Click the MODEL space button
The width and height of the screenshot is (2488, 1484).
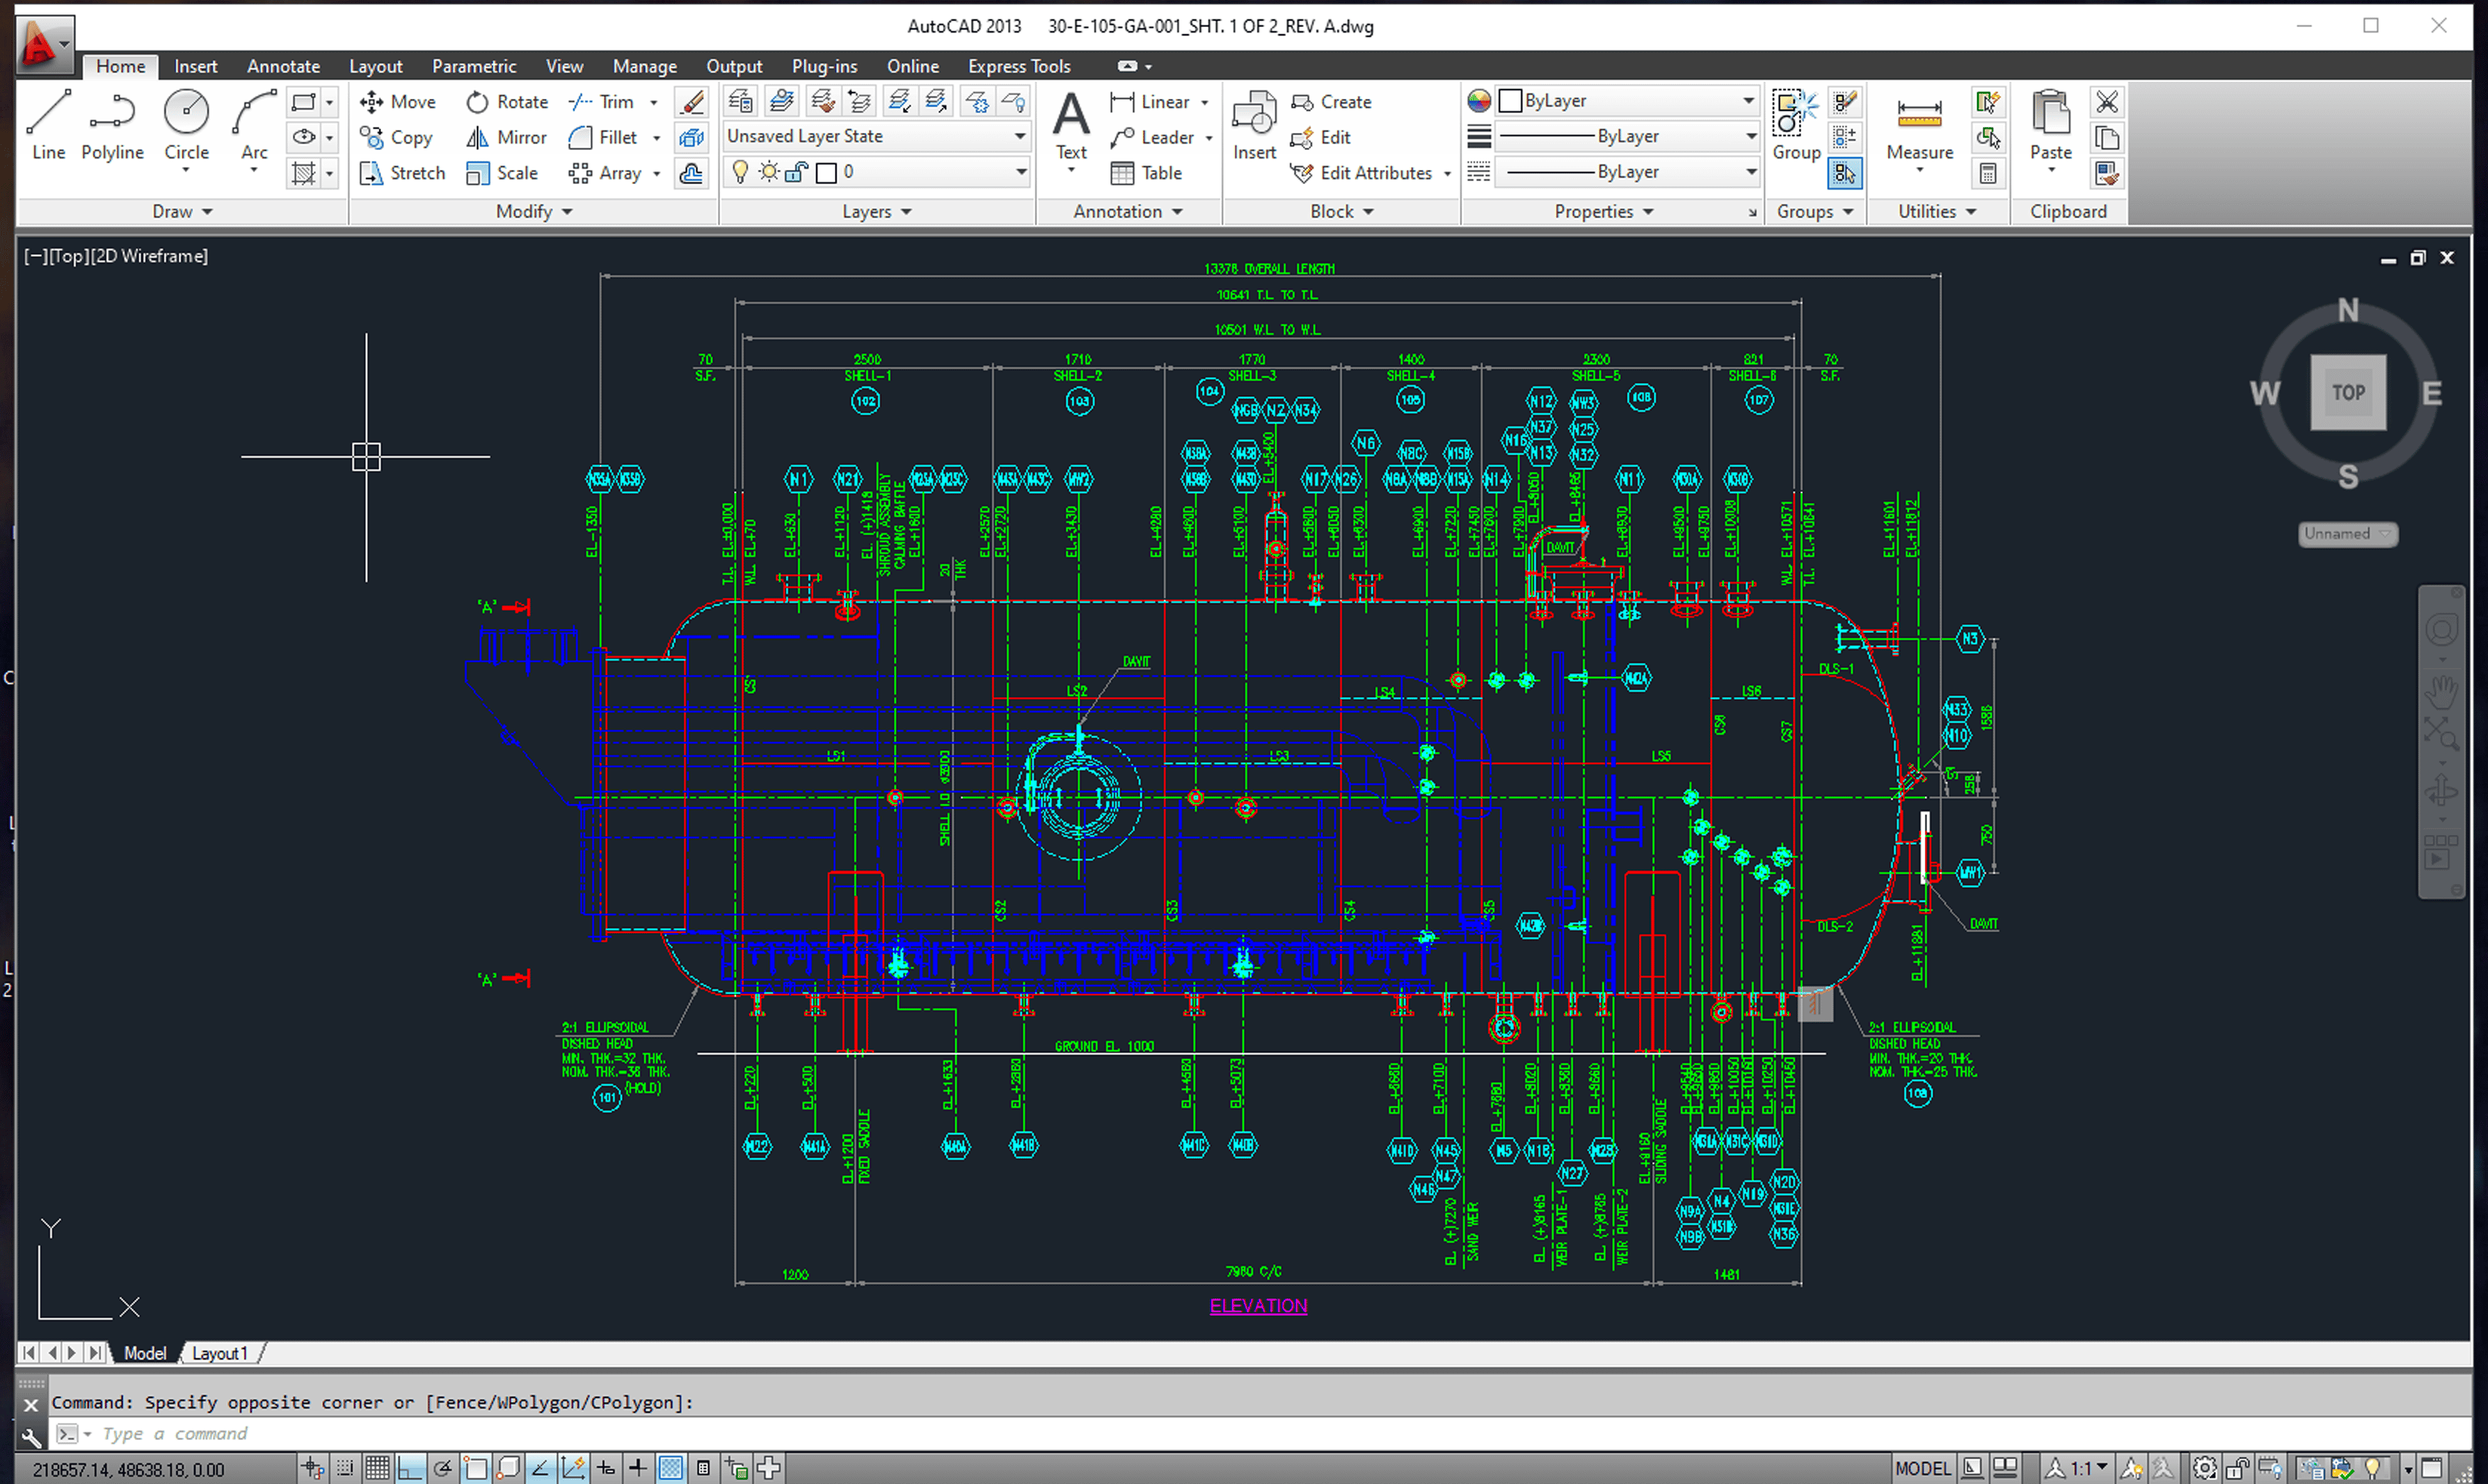pyautogui.click(x=1922, y=1468)
